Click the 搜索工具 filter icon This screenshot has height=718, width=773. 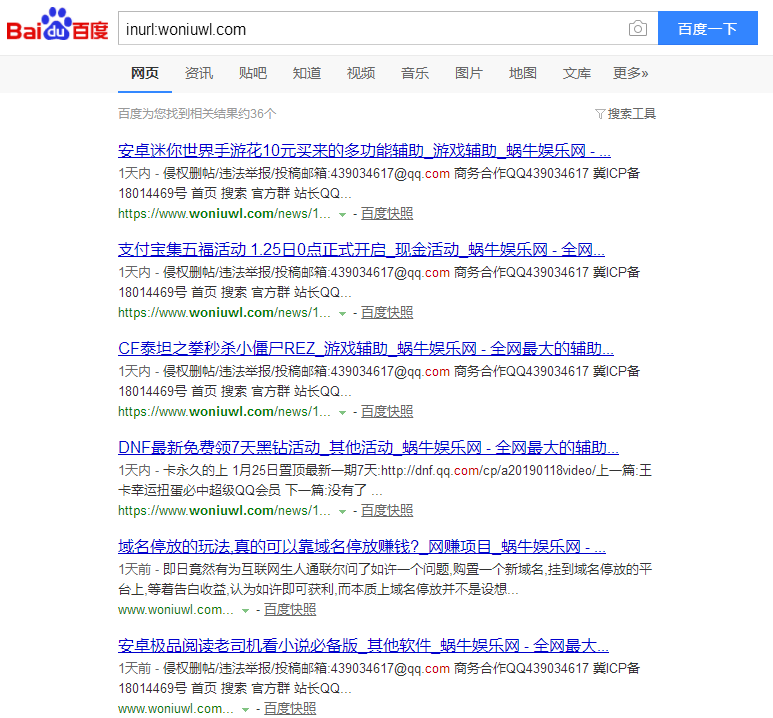tap(599, 114)
